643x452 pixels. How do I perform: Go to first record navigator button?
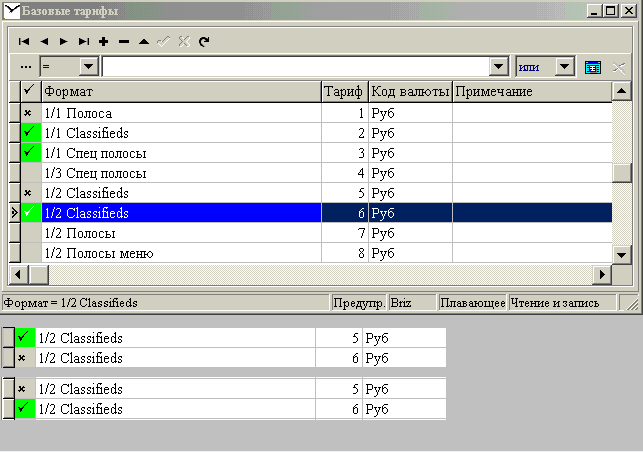coord(24,42)
